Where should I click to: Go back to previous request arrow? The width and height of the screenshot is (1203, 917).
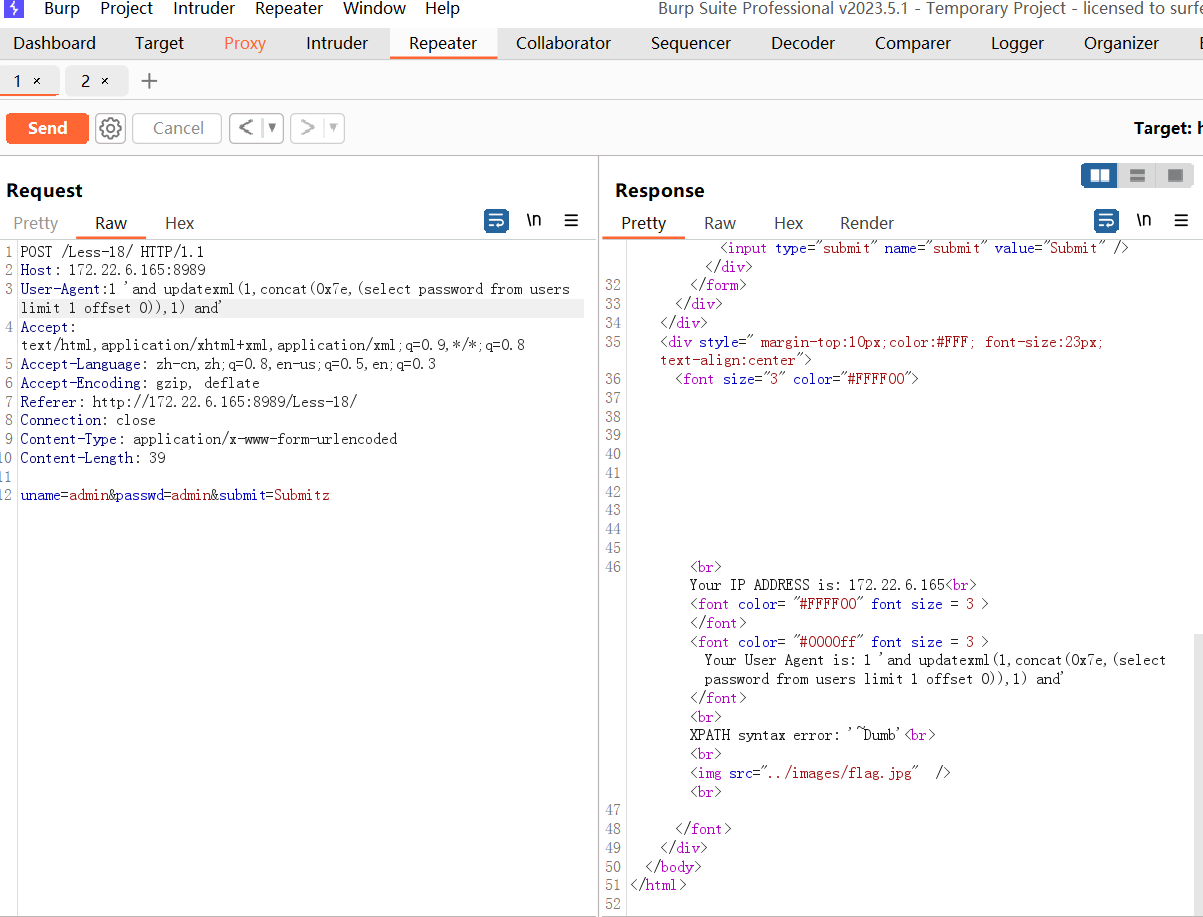[x=246, y=128]
